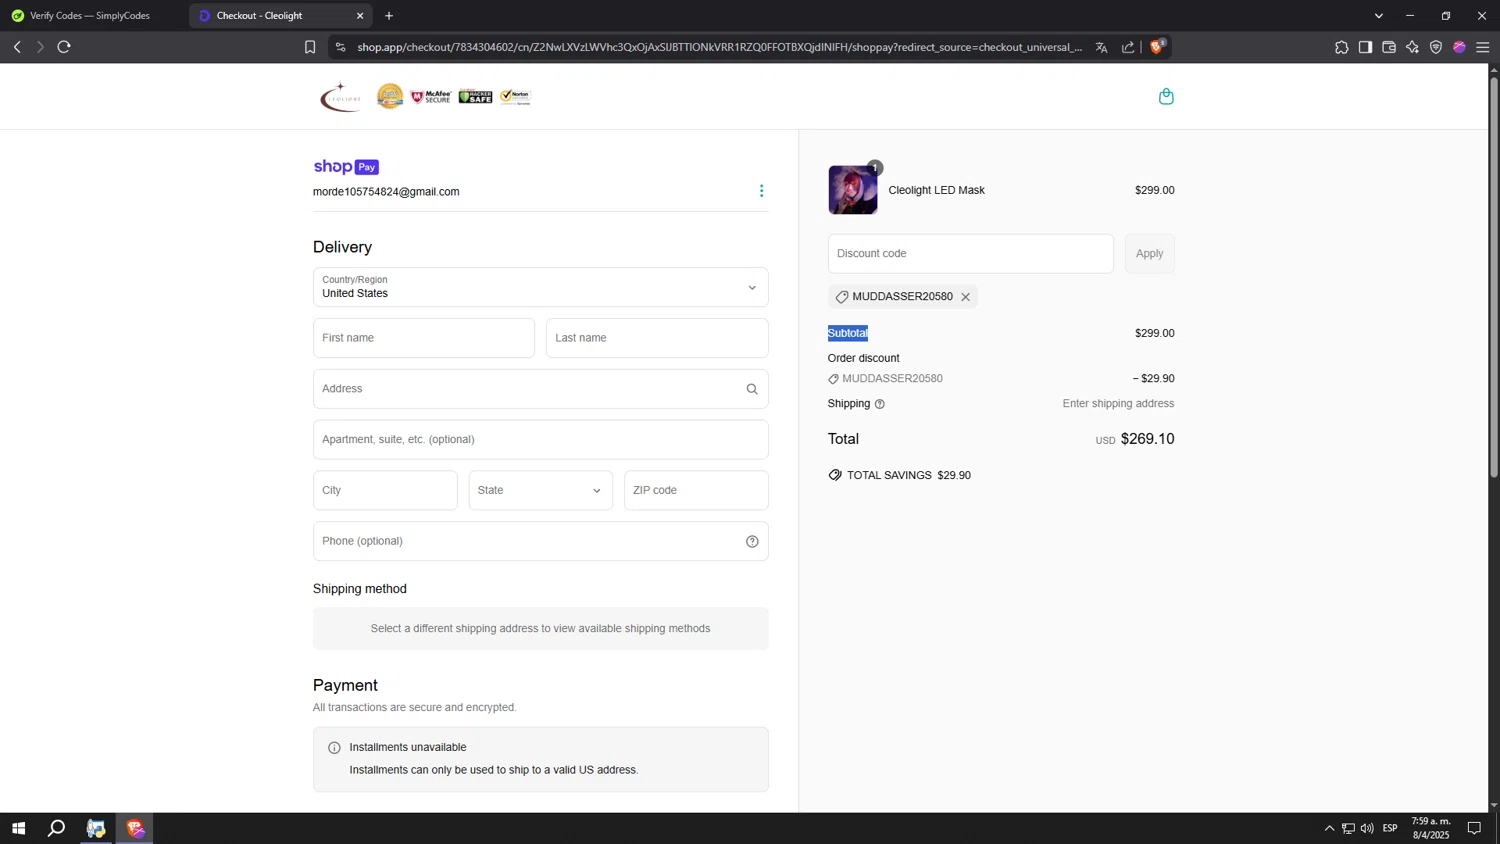This screenshot has width=1500, height=844.
Task: Click the Shop Pay logo
Action: pyautogui.click(x=346, y=167)
